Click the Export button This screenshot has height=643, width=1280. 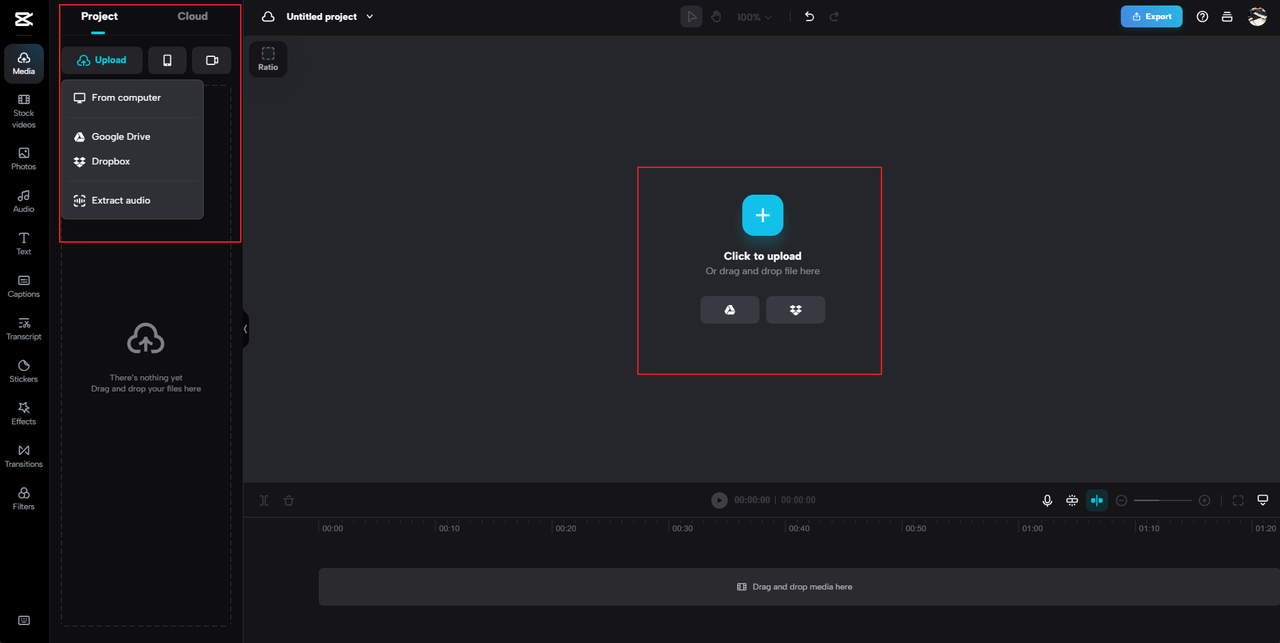tap(1151, 17)
